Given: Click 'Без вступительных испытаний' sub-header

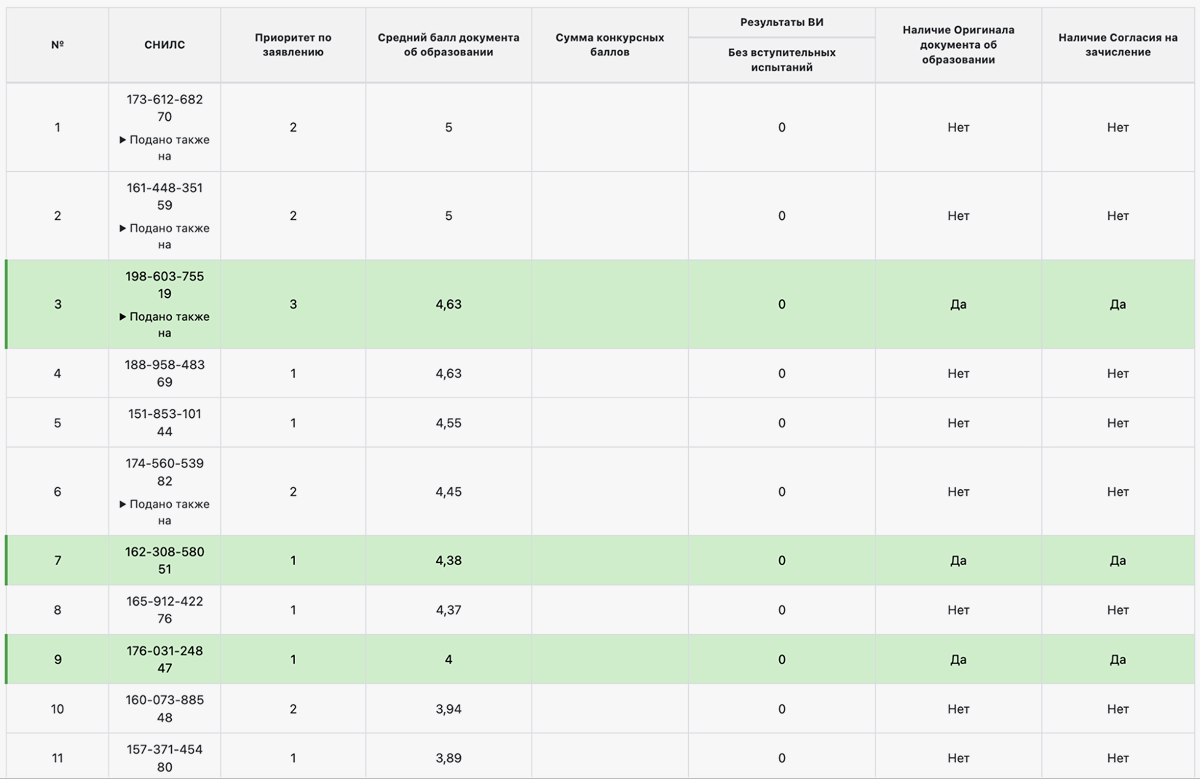Looking at the screenshot, I should [782, 60].
